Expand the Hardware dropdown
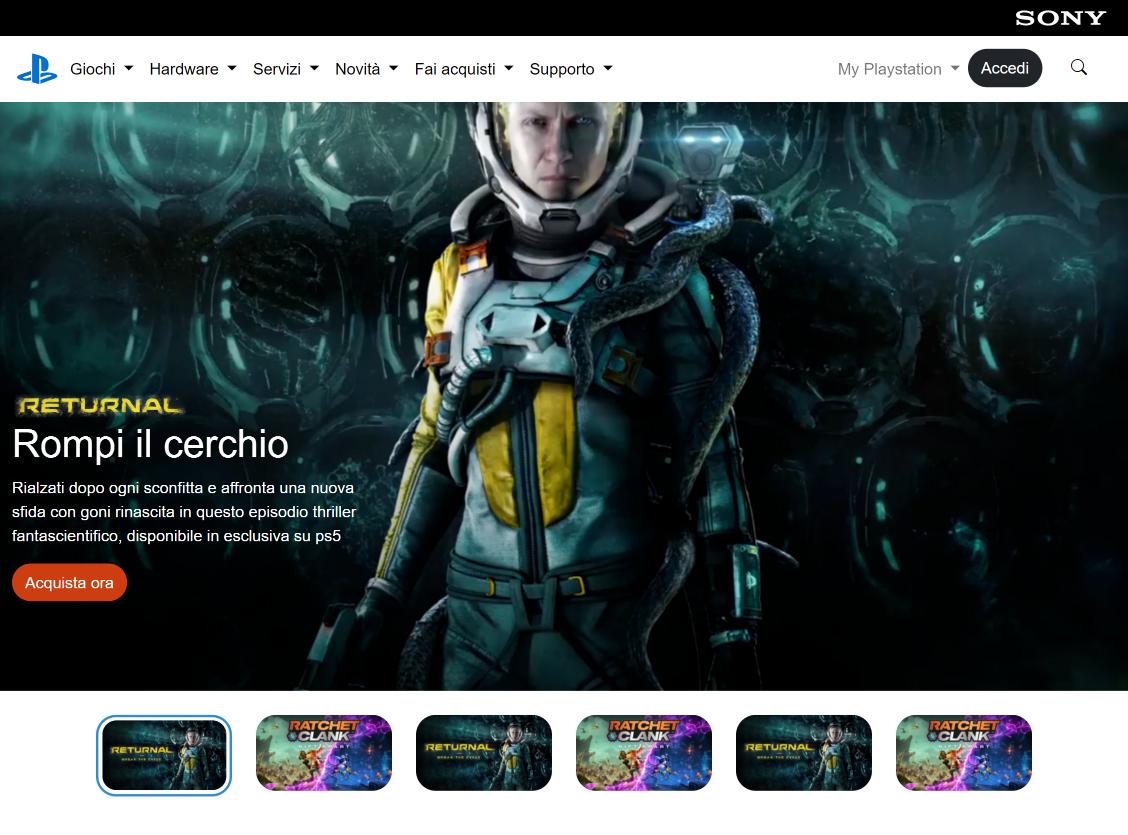Image resolution: width=1128 pixels, height=835 pixels. 192,69
